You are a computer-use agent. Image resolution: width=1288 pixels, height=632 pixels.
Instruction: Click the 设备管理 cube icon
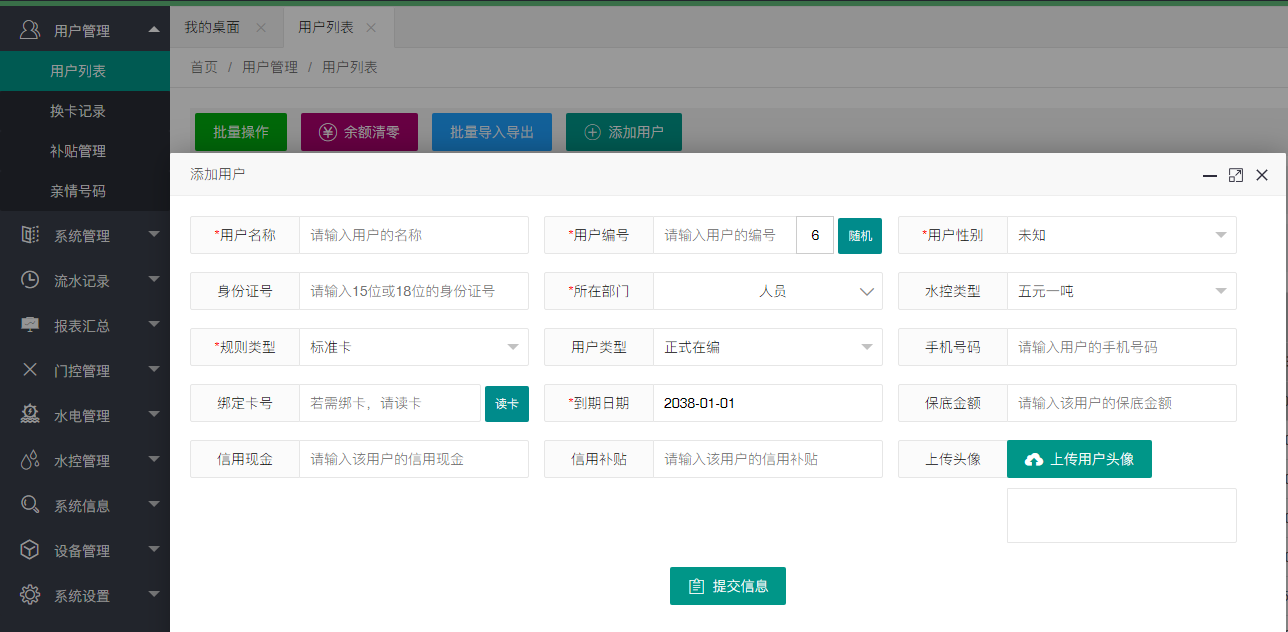(30, 550)
